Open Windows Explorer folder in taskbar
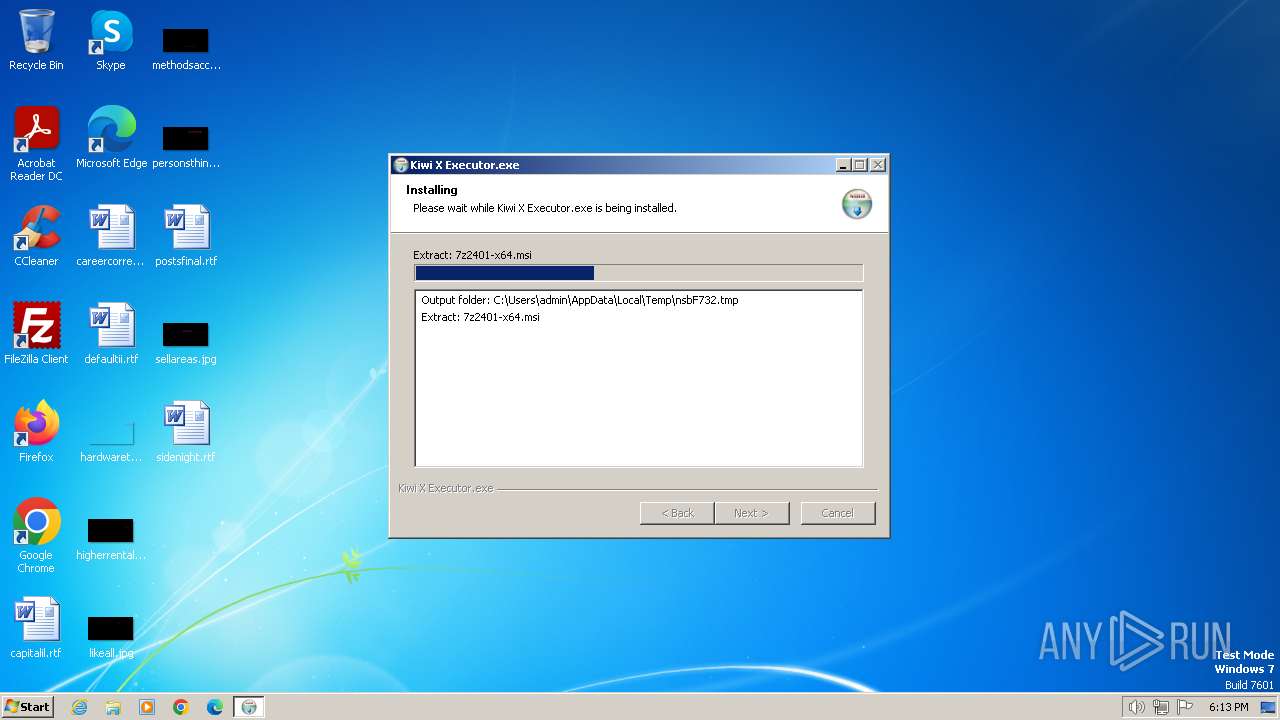 [x=113, y=707]
